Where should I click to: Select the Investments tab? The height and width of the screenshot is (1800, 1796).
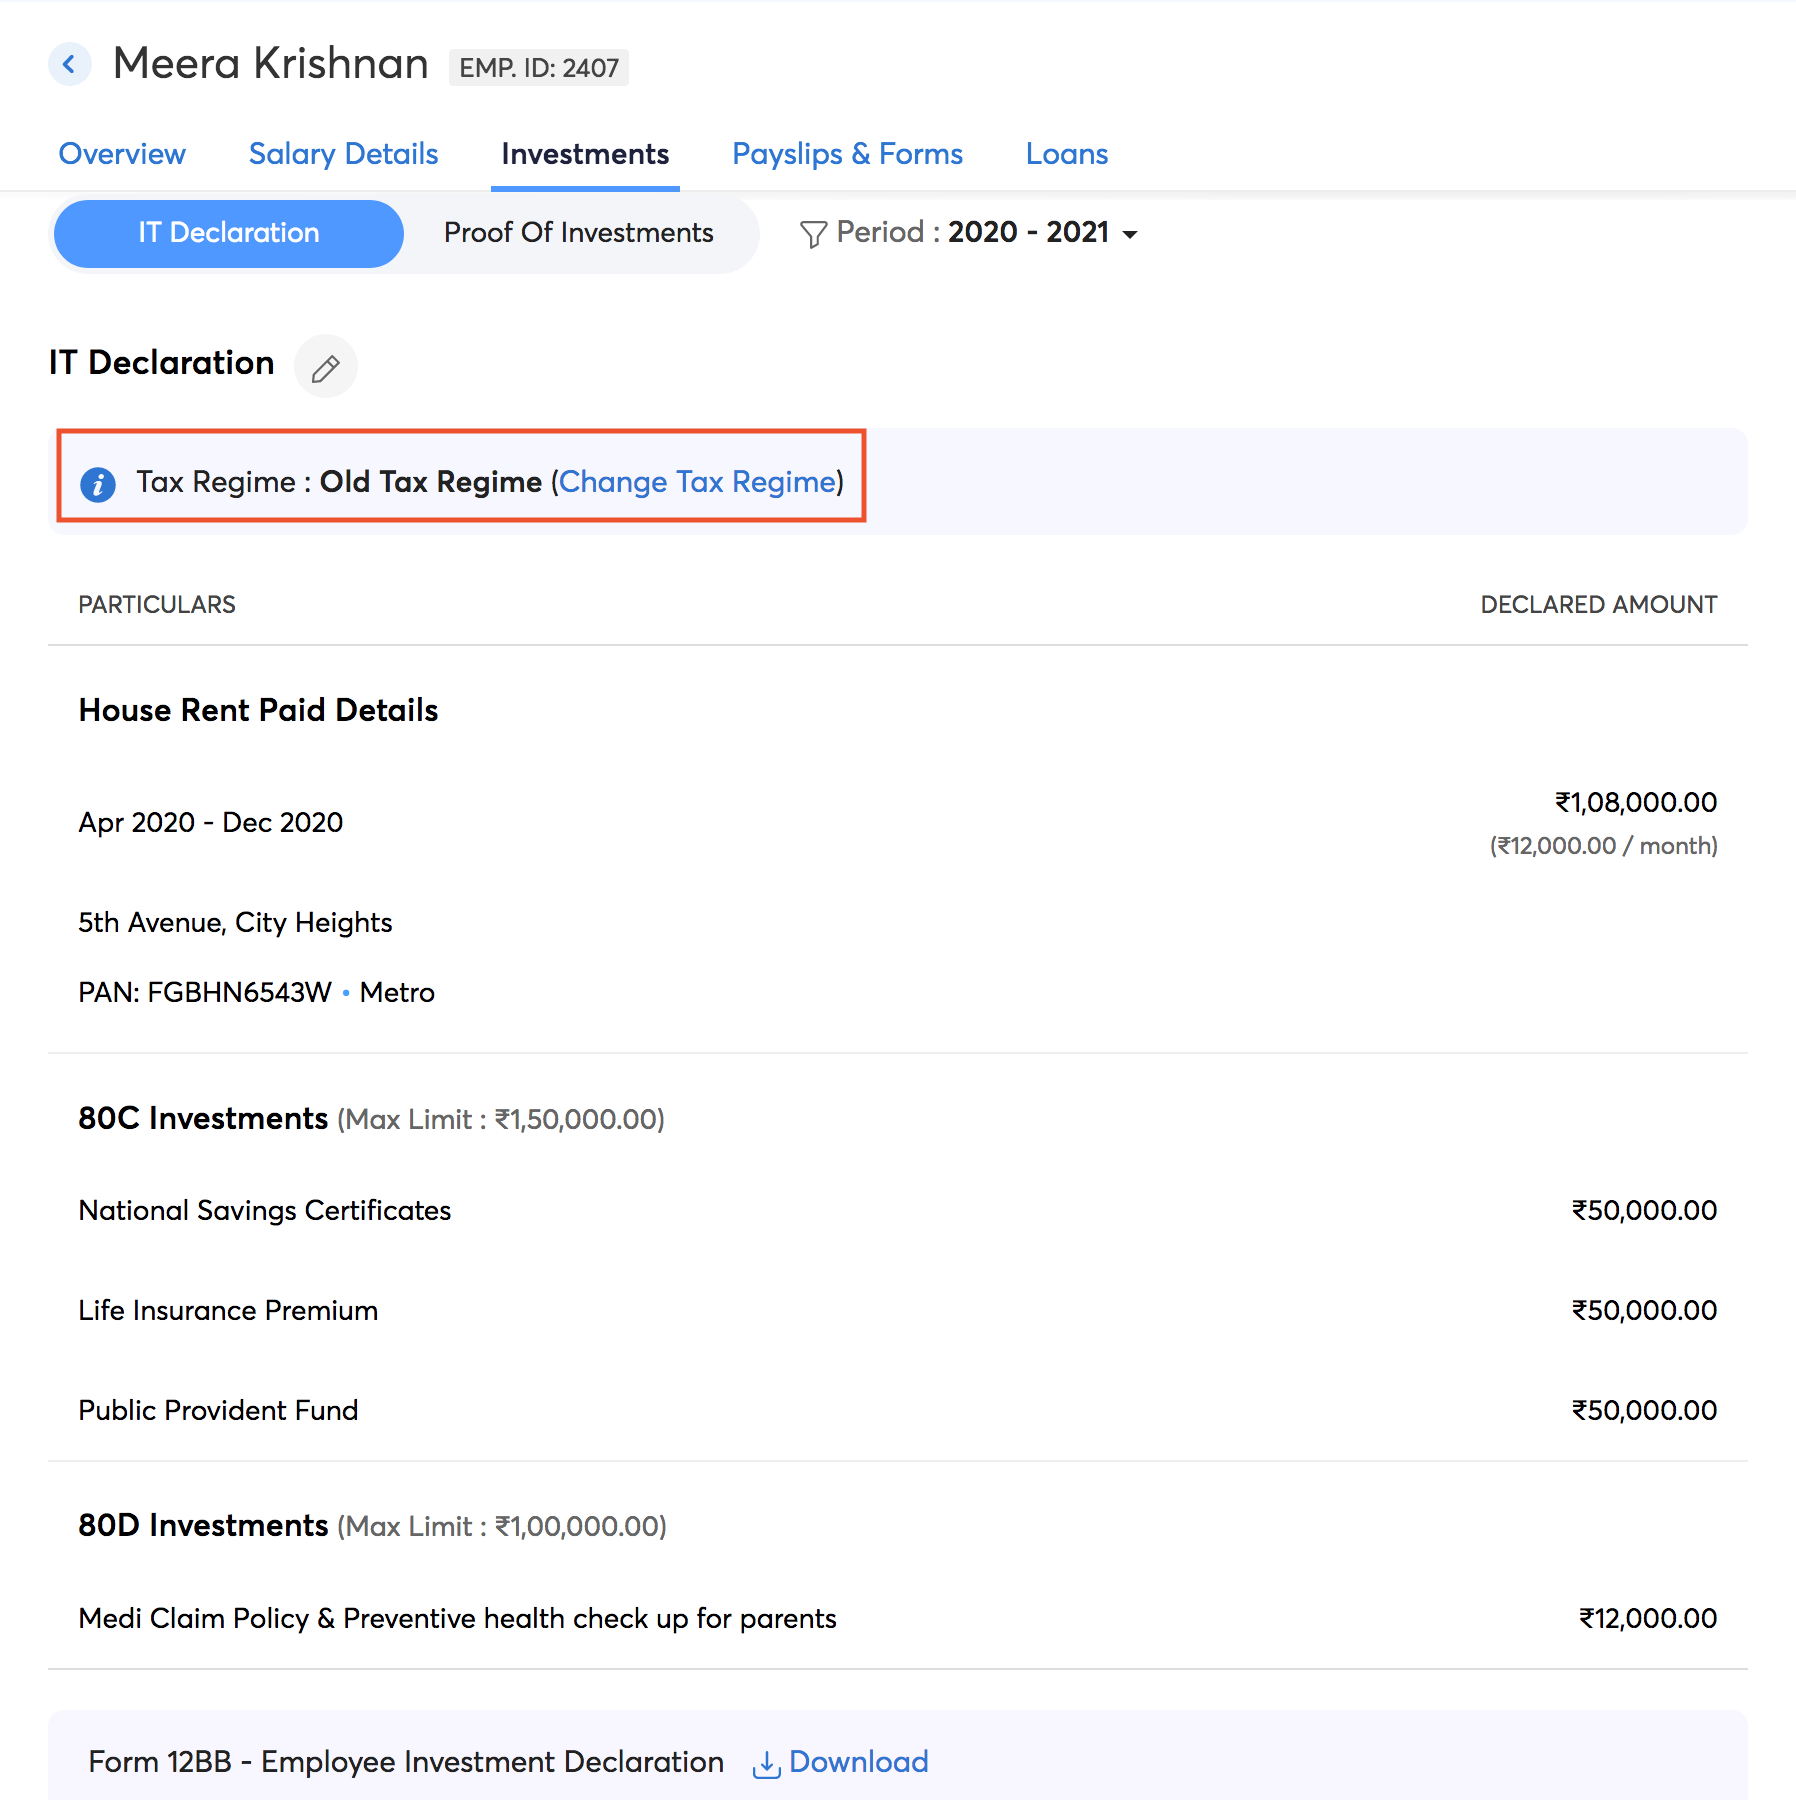tap(585, 154)
